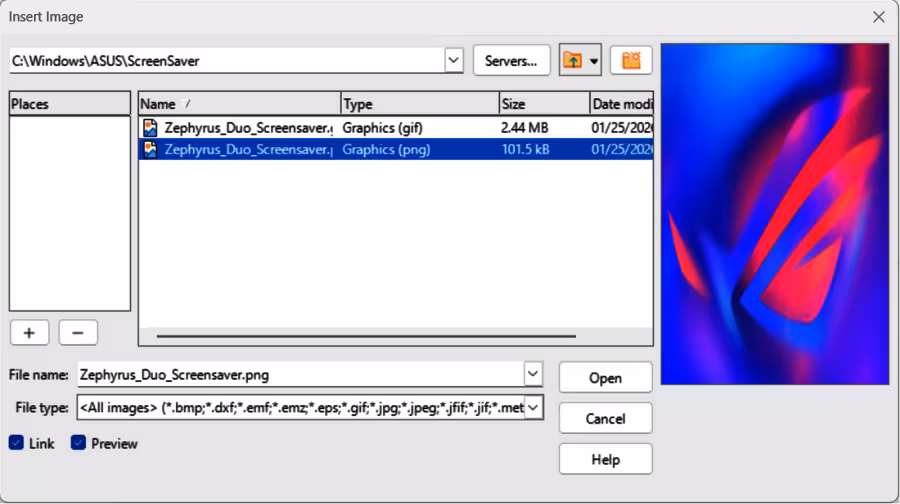Open the File type combo box
The image size is (900, 504).
310,408
